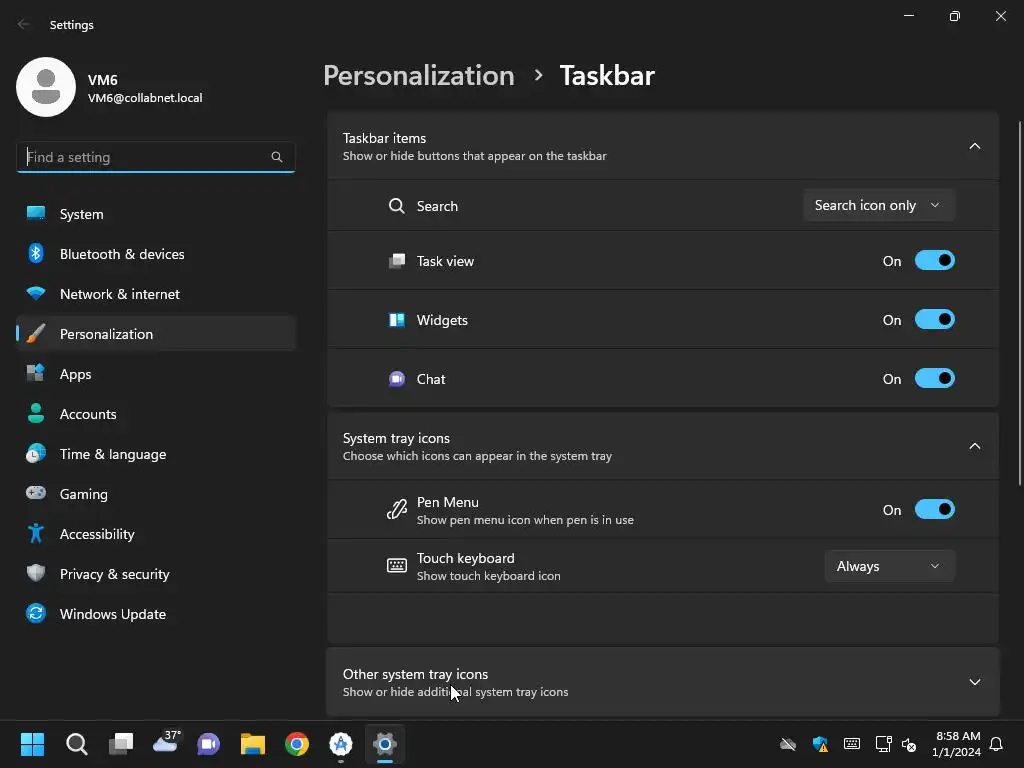This screenshot has height=768, width=1024.
Task: Click the Accessibility figure icon
Action: point(36,534)
